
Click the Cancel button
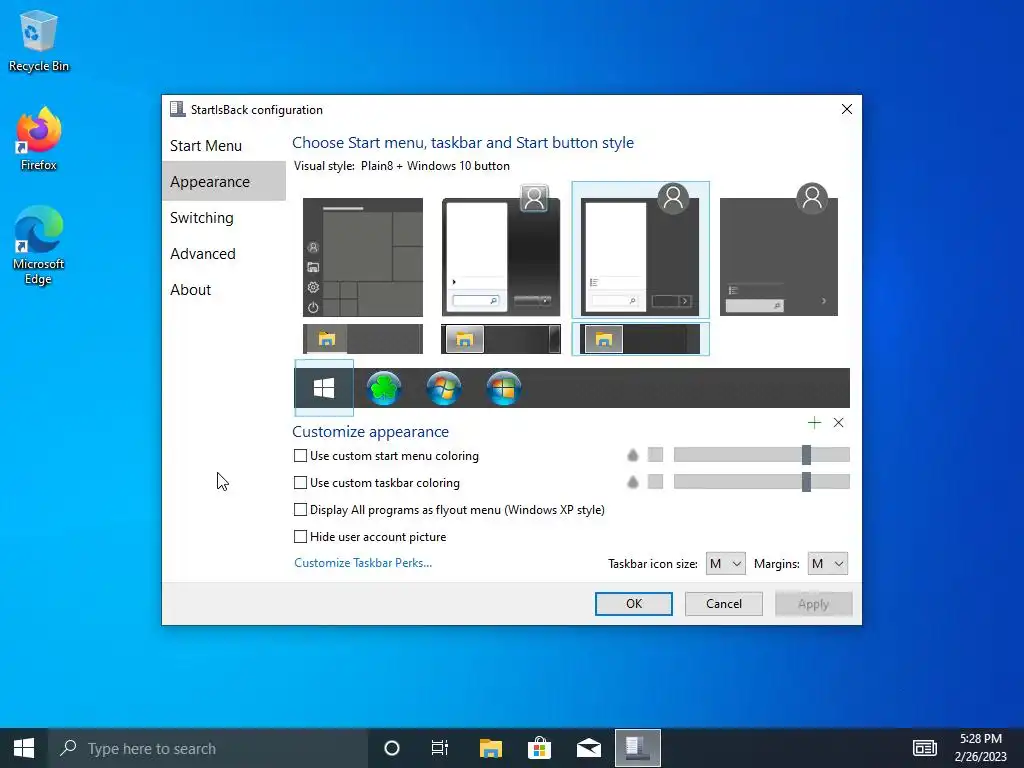(x=724, y=603)
